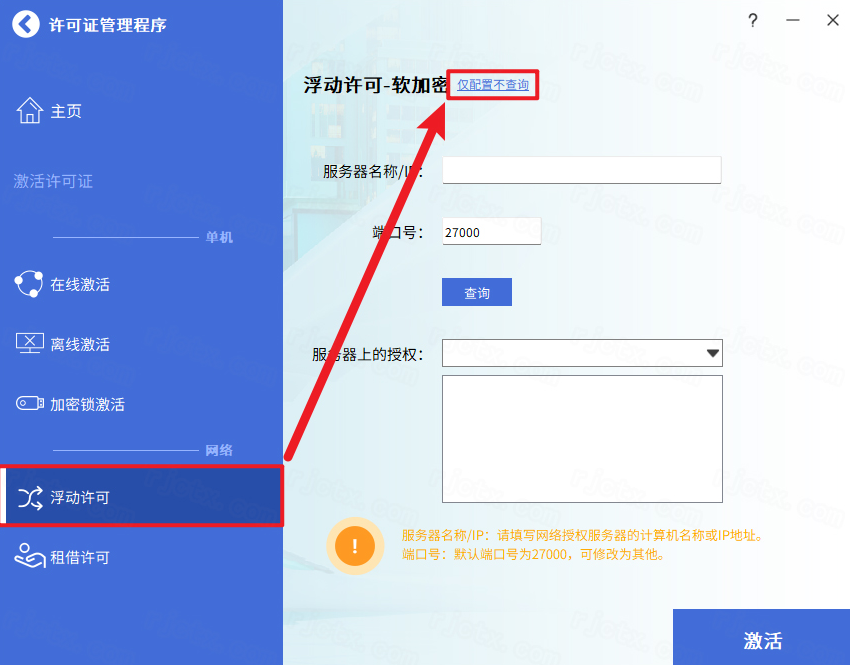Click the 激活 button

761,637
